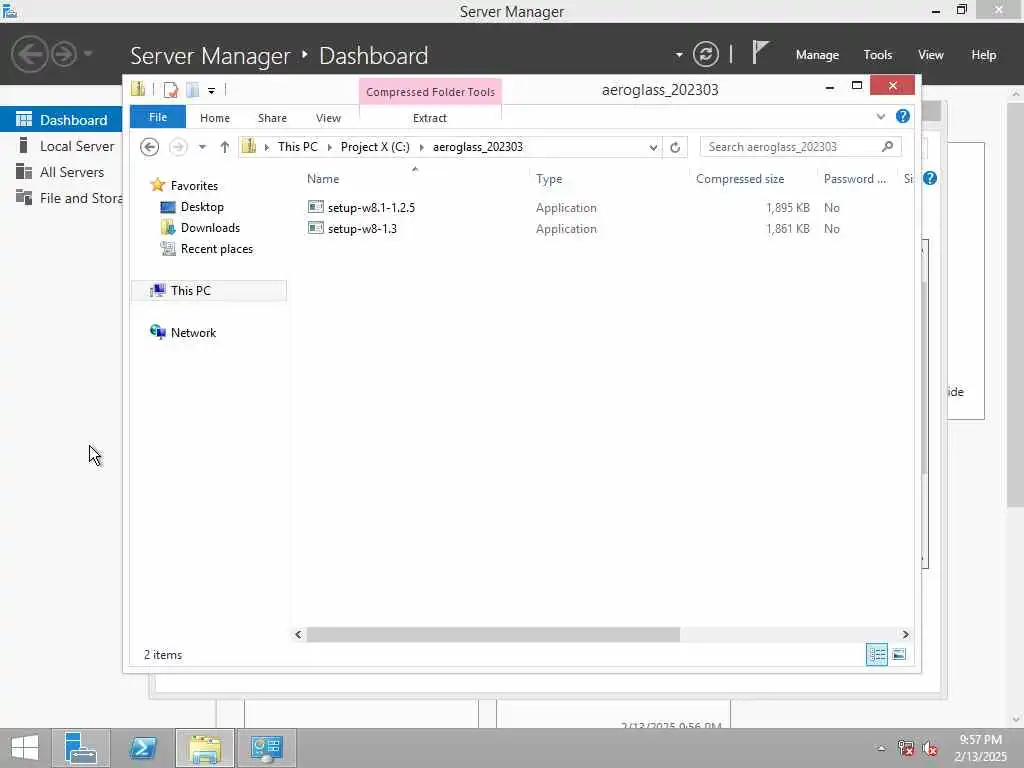This screenshot has width=1024, height=768.
Task: Expand the ribbon with the chevron
Action: pos(880,116)
